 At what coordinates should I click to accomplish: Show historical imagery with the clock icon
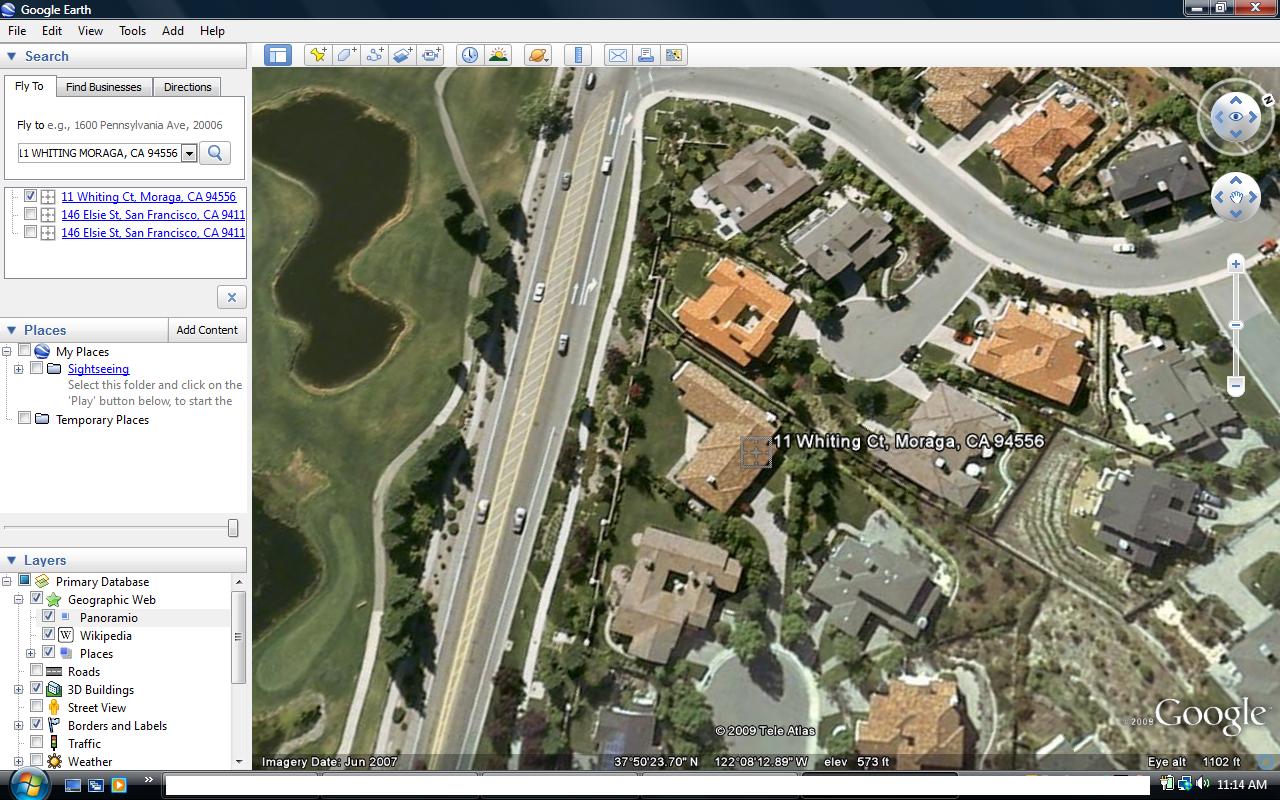469,55
